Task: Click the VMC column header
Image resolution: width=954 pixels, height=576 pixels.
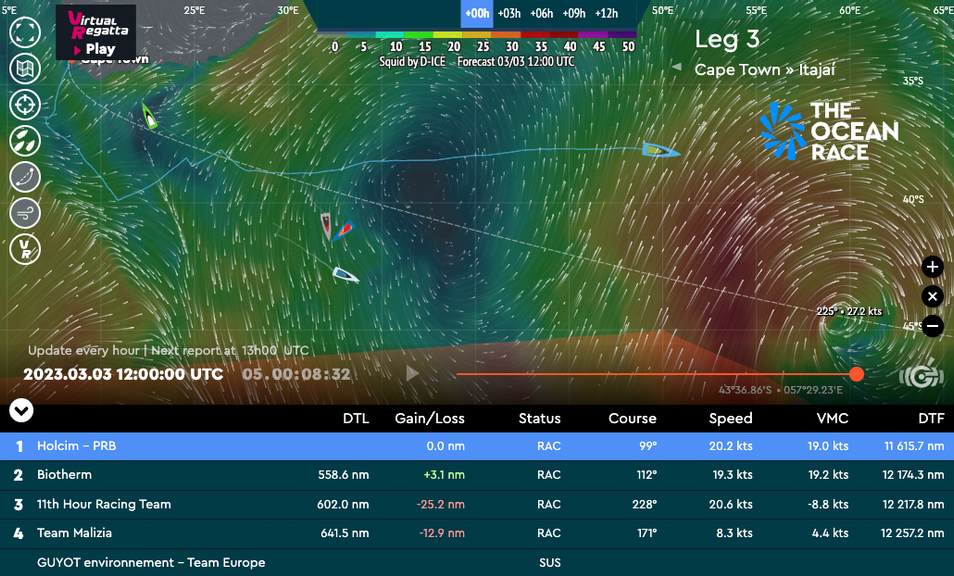Action: [x=832, y=418]
